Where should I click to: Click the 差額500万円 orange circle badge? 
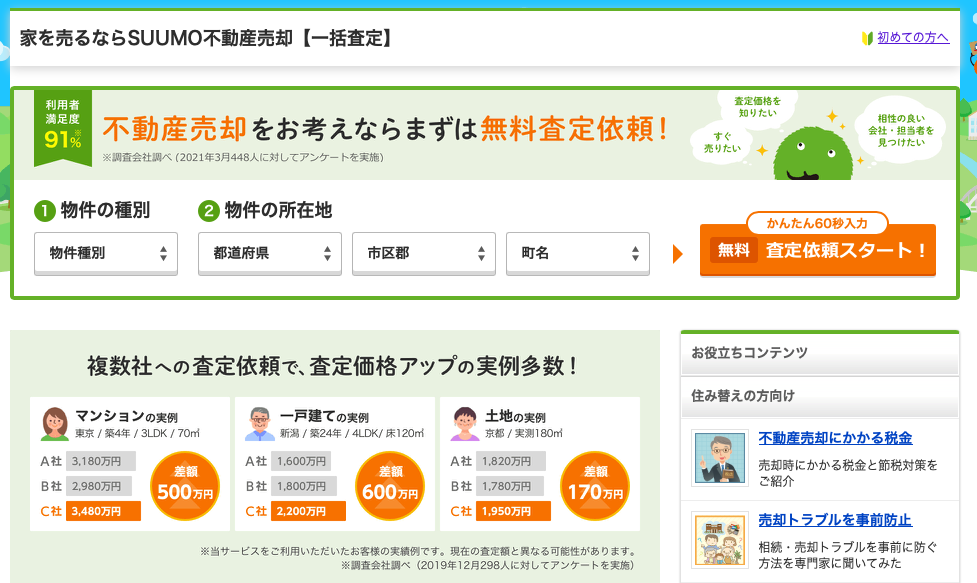click(185, 486)
